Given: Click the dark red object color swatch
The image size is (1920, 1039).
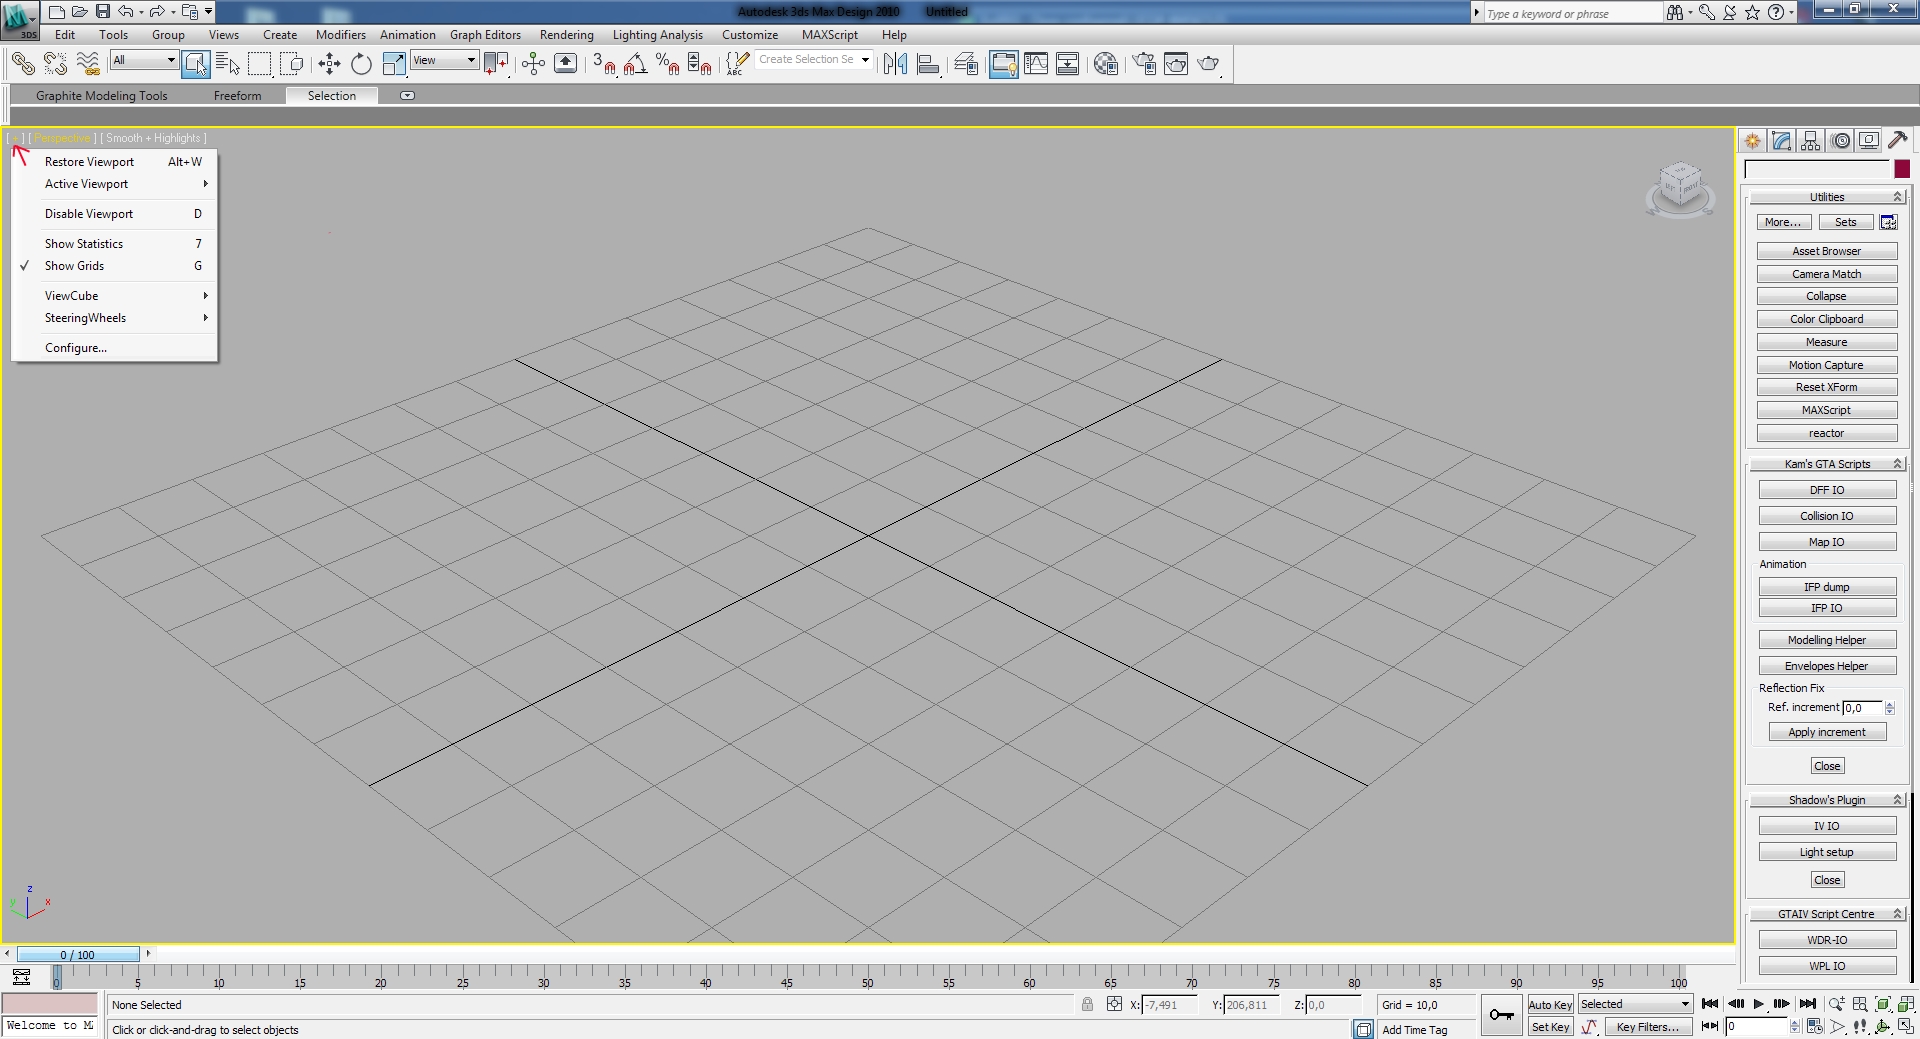Looking at the screenshot, I should coord(1902,169).
